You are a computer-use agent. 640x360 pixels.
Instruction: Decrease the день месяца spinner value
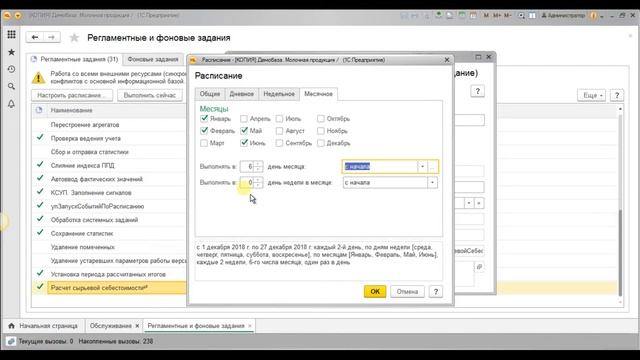coord(258,169)
